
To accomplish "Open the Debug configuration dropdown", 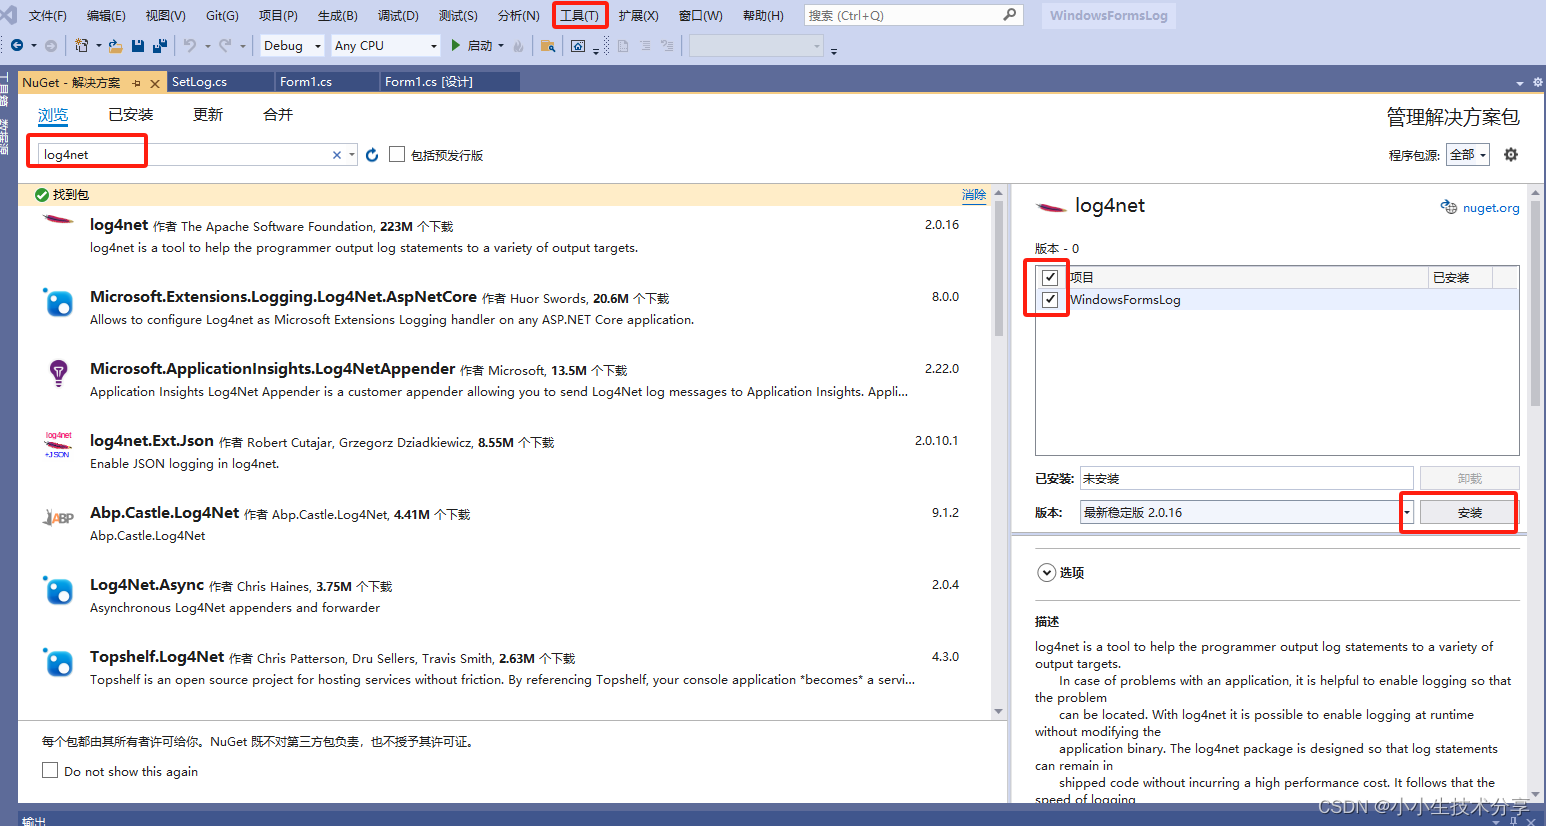I will [x=292, y=45].
